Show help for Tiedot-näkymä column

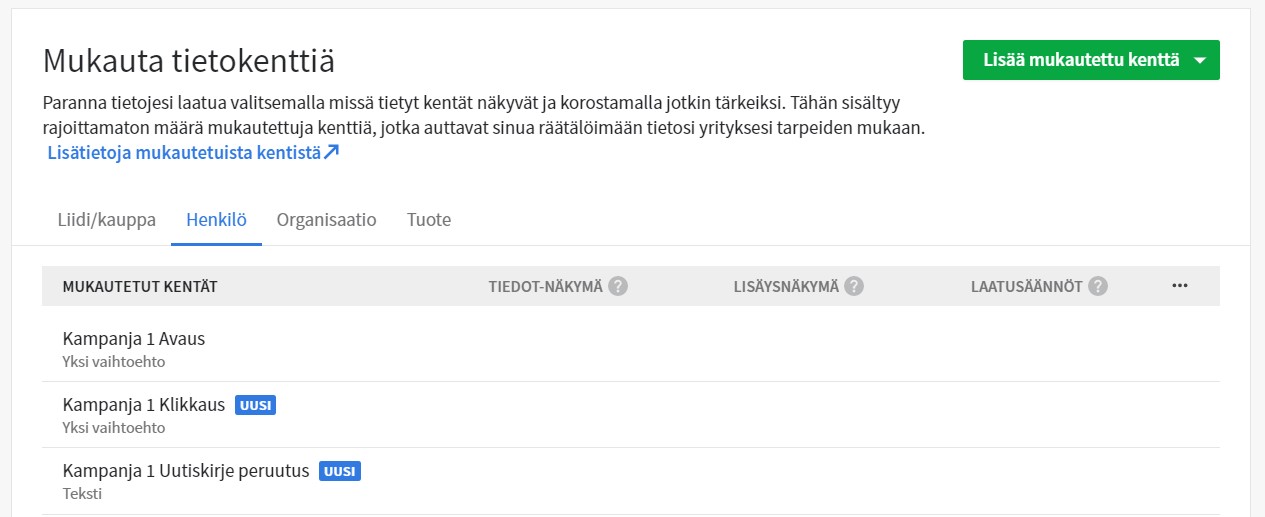coord(618,286)
